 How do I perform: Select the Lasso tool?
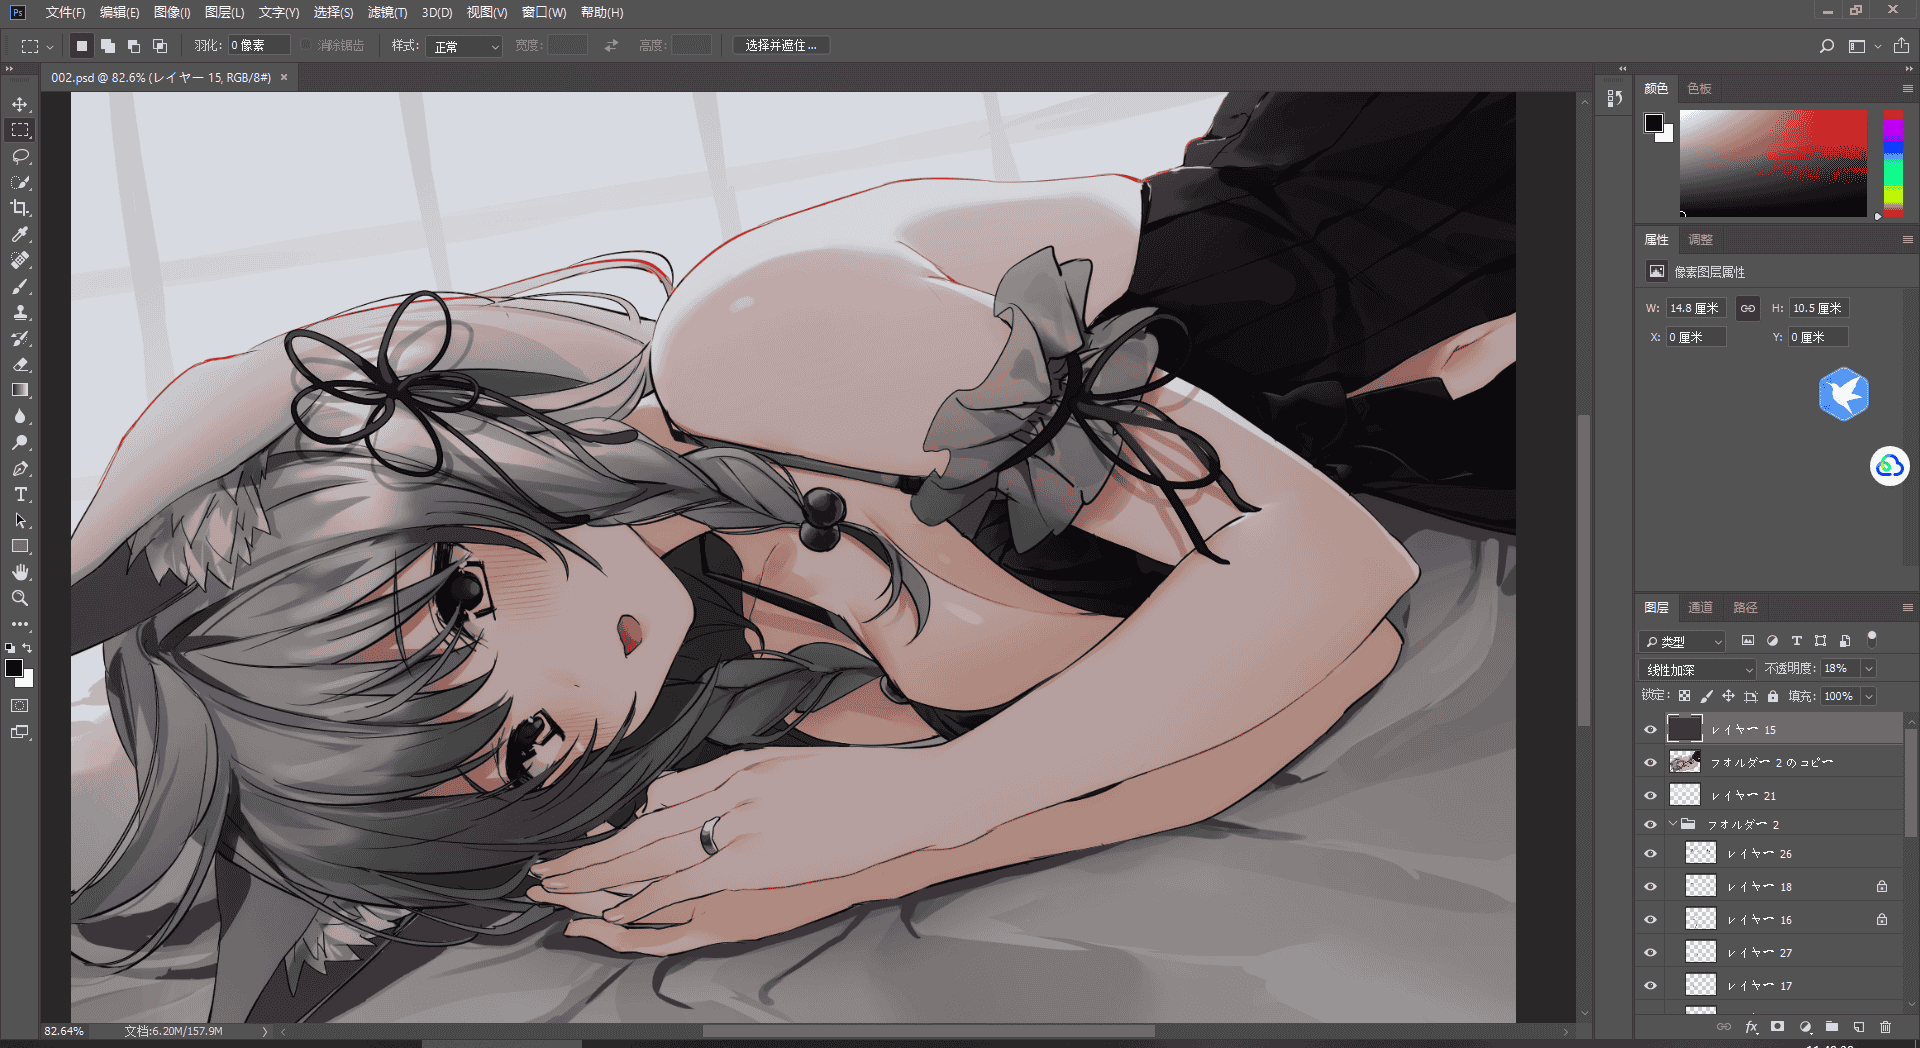tap(20, 156)
